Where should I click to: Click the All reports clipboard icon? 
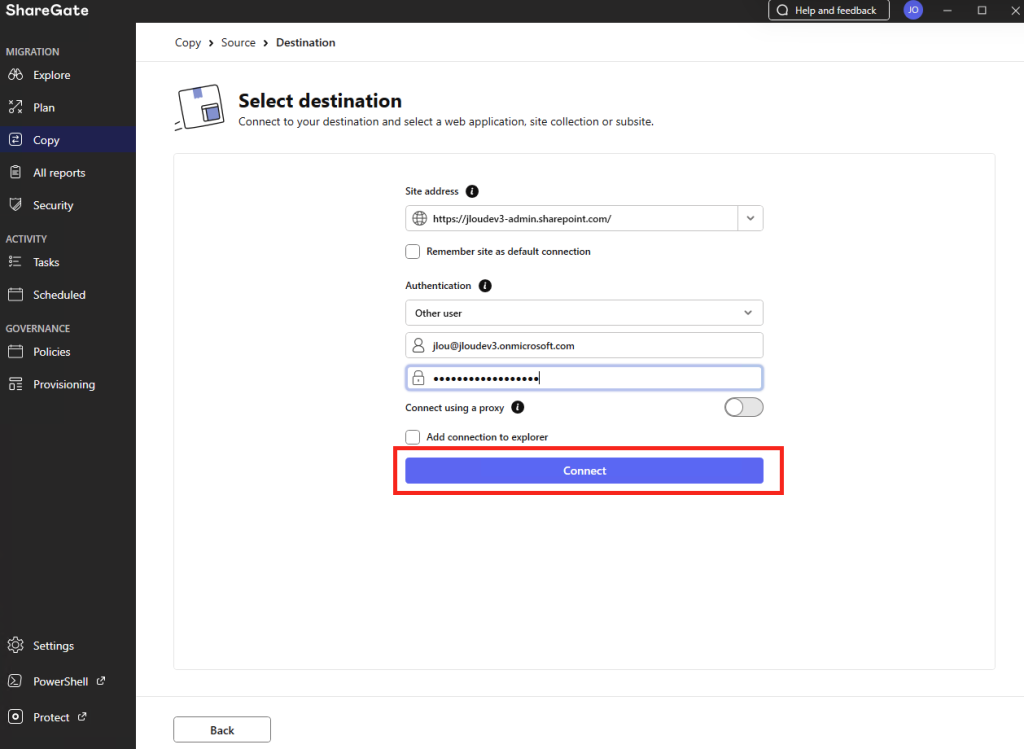[x=16, y=172]
